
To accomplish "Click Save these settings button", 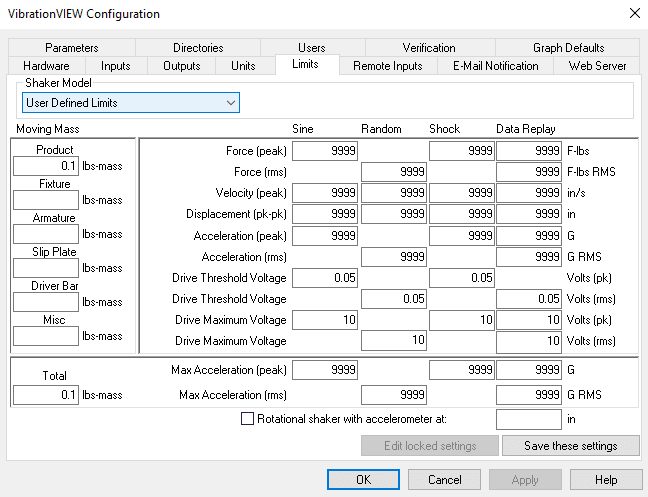I will (571, 445).
